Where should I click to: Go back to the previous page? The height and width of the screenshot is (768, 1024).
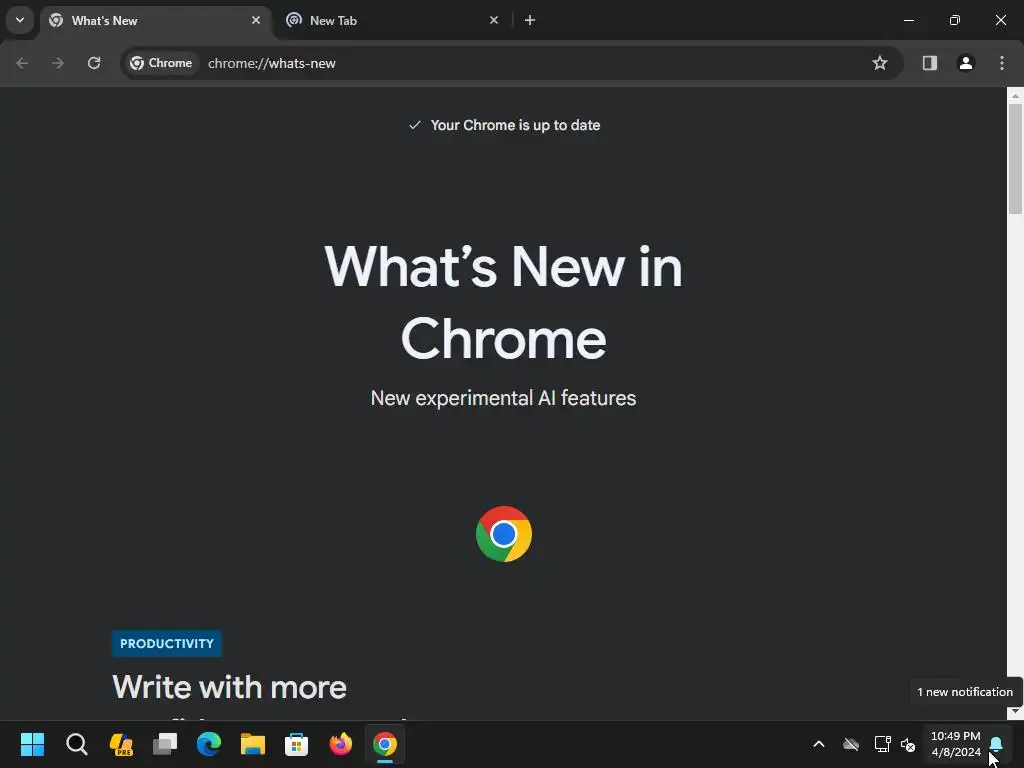[x=22, y=63]
